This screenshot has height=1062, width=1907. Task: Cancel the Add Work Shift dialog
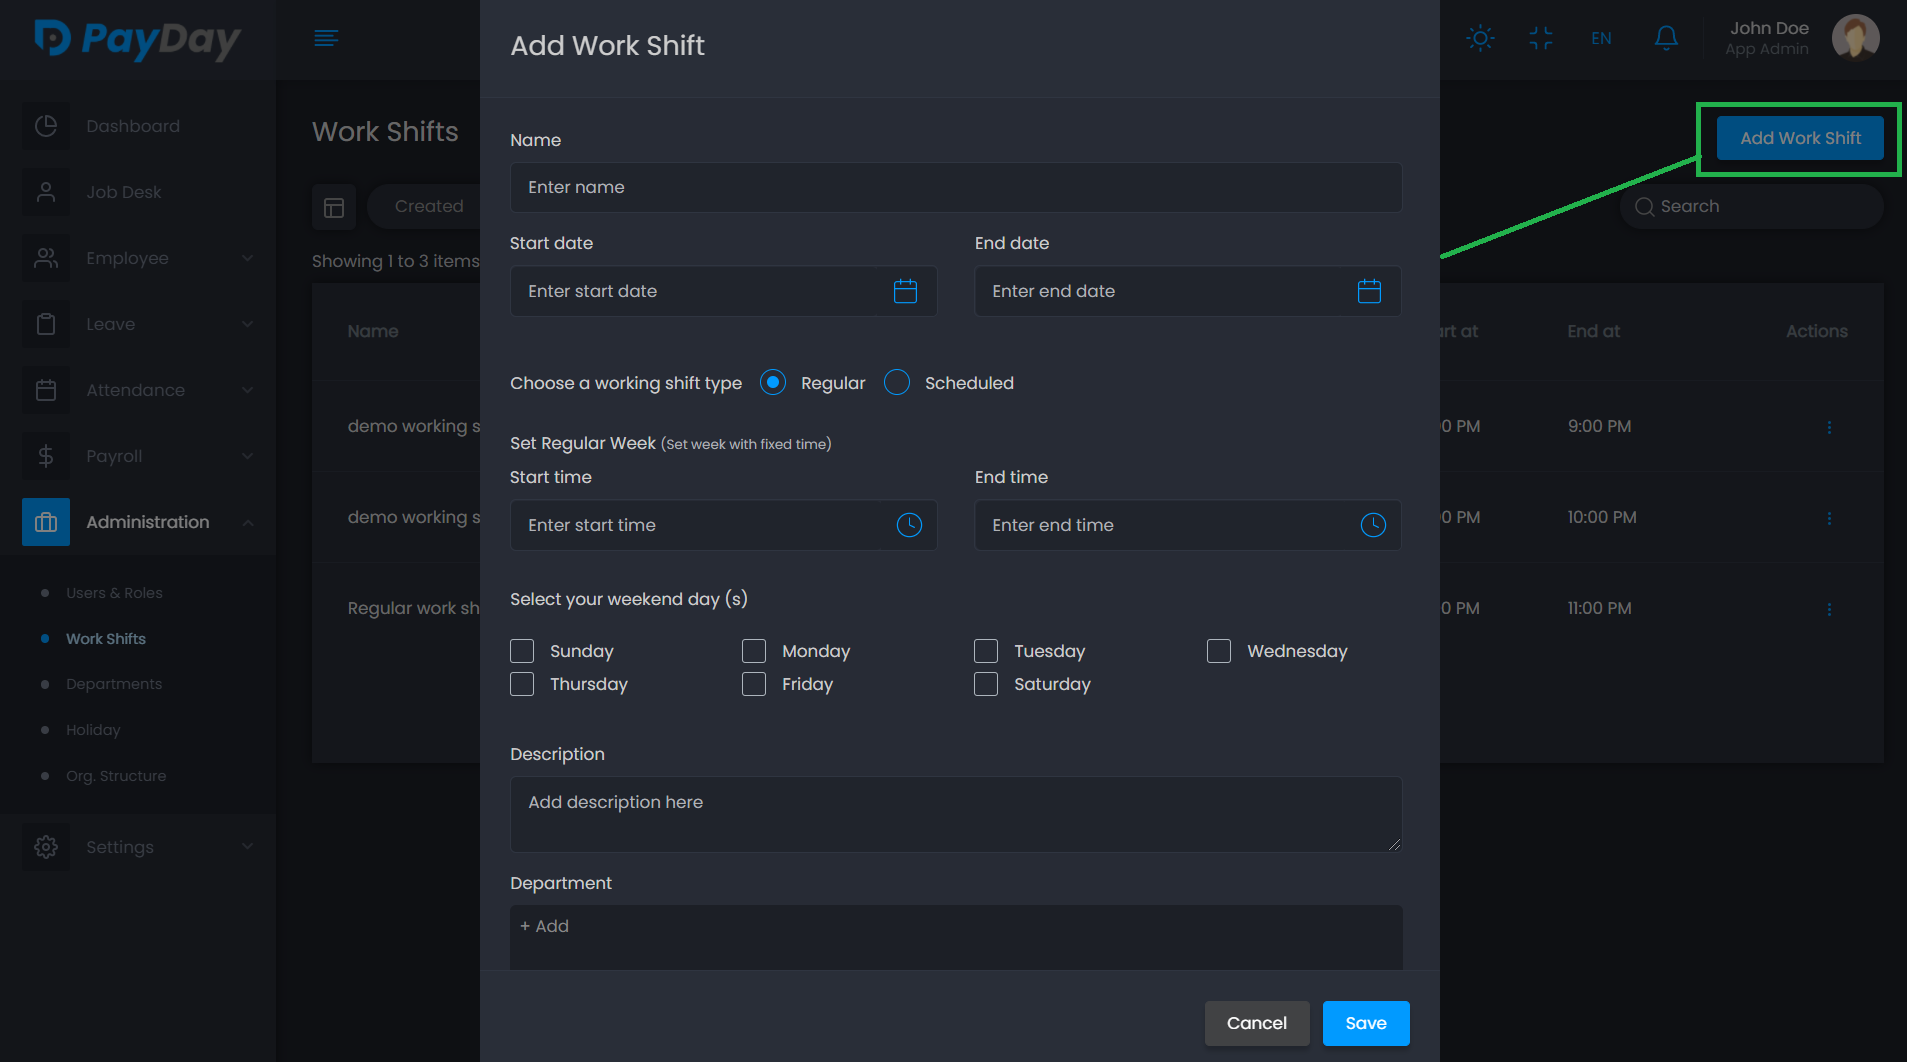coord(1256,1023)
